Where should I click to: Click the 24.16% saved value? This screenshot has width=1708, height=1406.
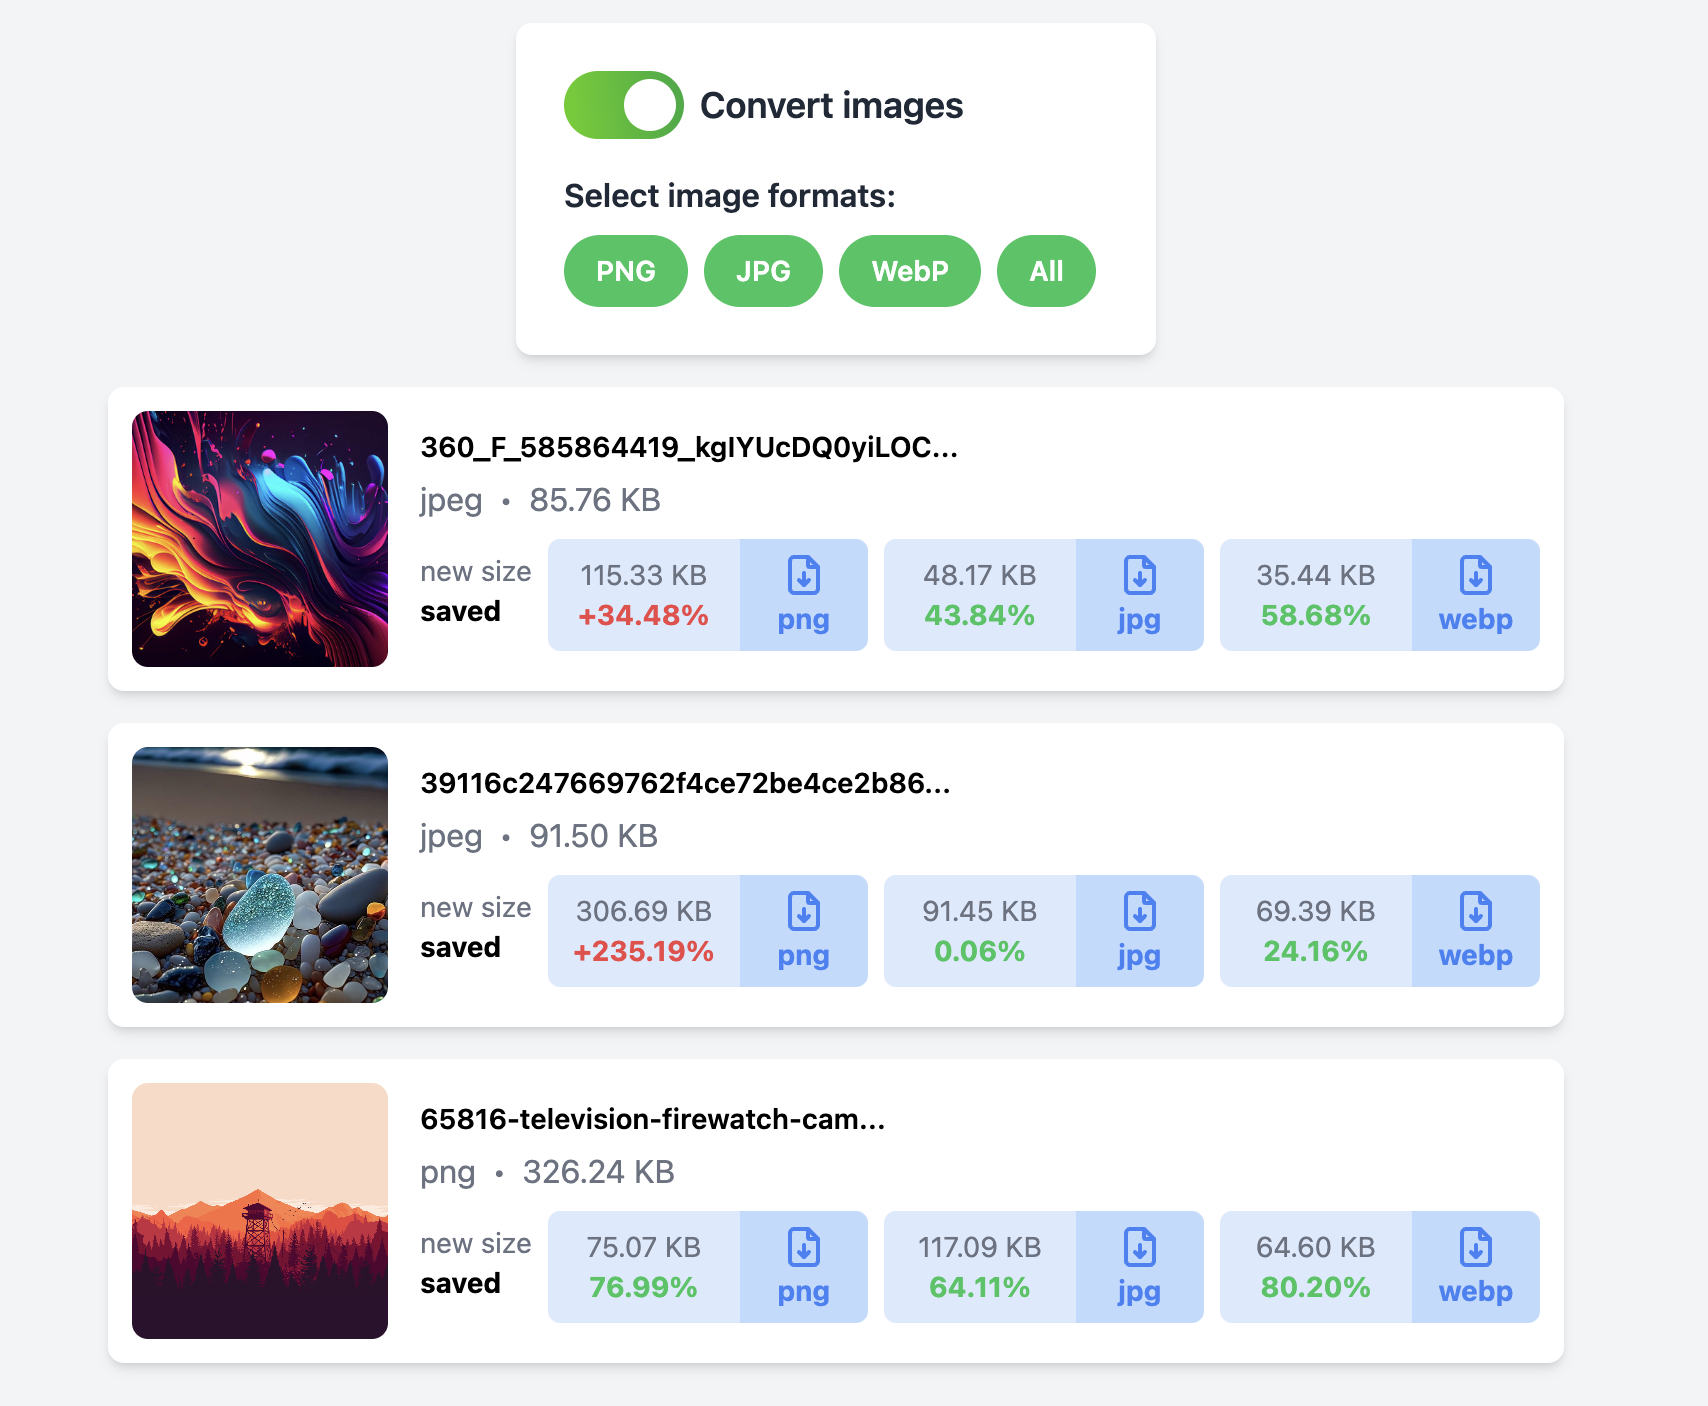[1316, 951]
